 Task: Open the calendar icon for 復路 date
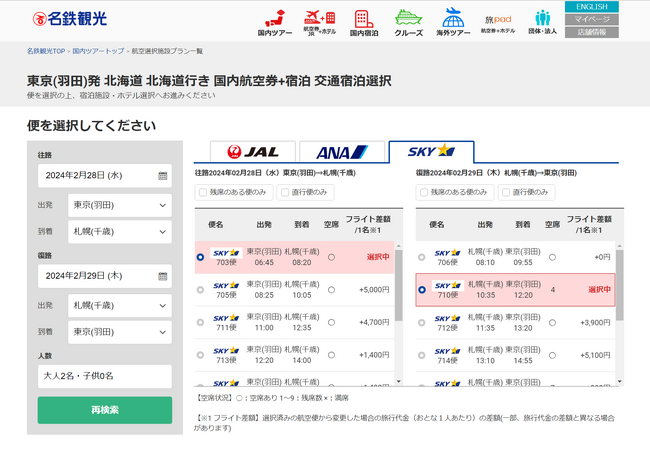coord(163,276)
